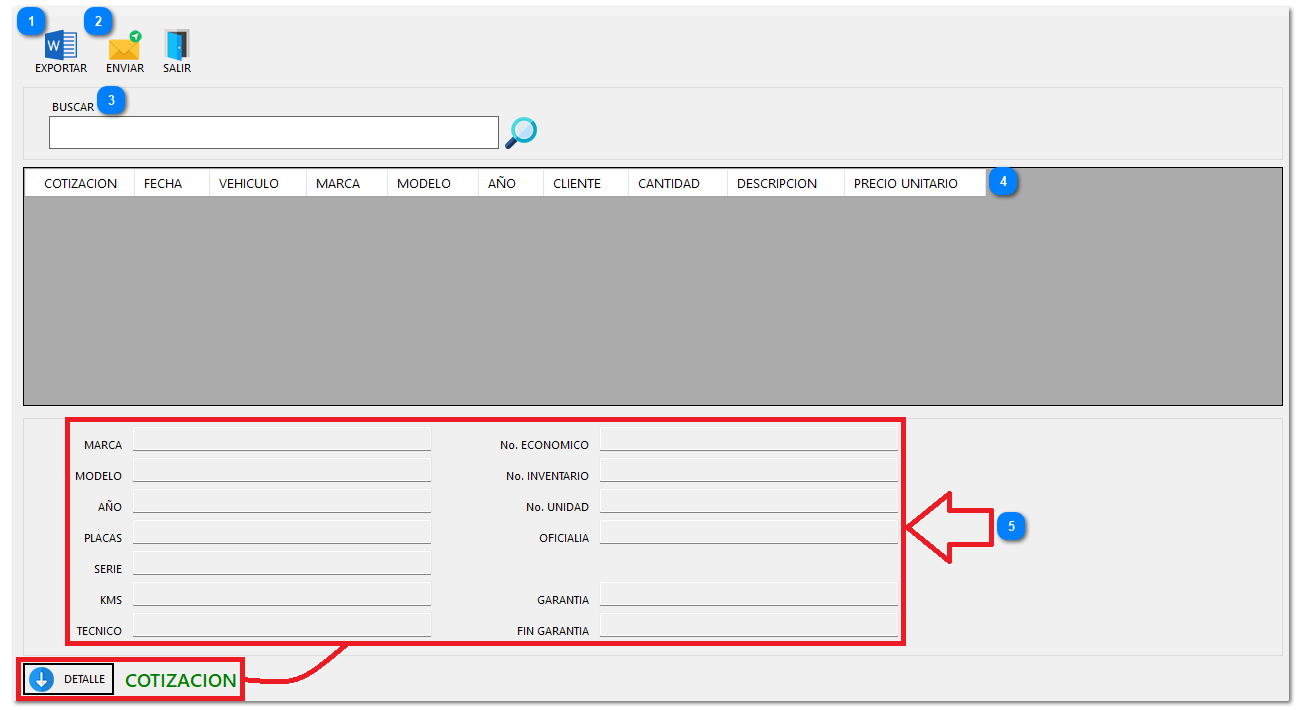The width and height of the screenshot is (1298, 710).
Task: Click the MODELO column header in the grid
Action: [x=433, y=183]
